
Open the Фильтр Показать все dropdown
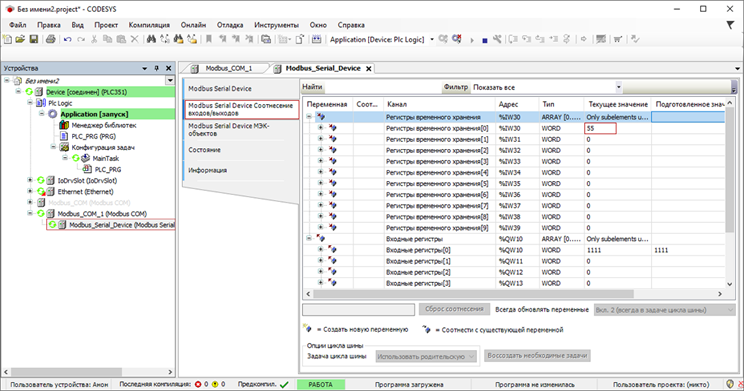(x=618, y=87)
